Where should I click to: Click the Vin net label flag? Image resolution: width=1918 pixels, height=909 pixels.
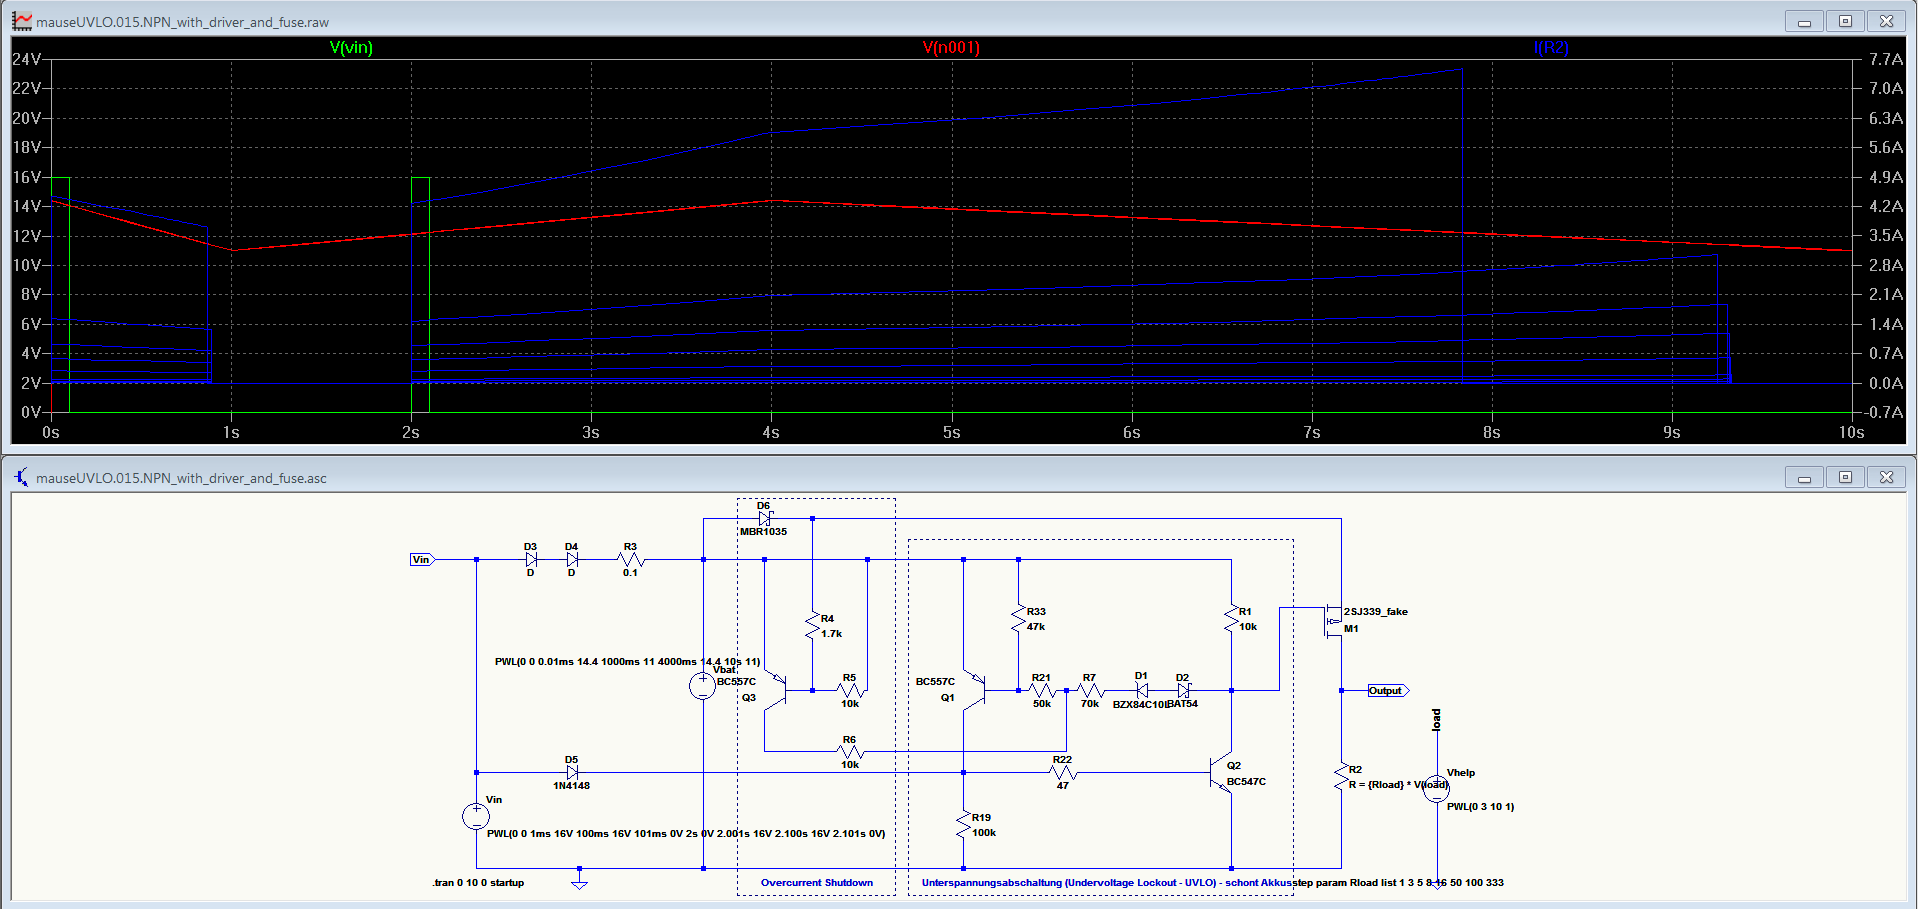click(423, 560)
